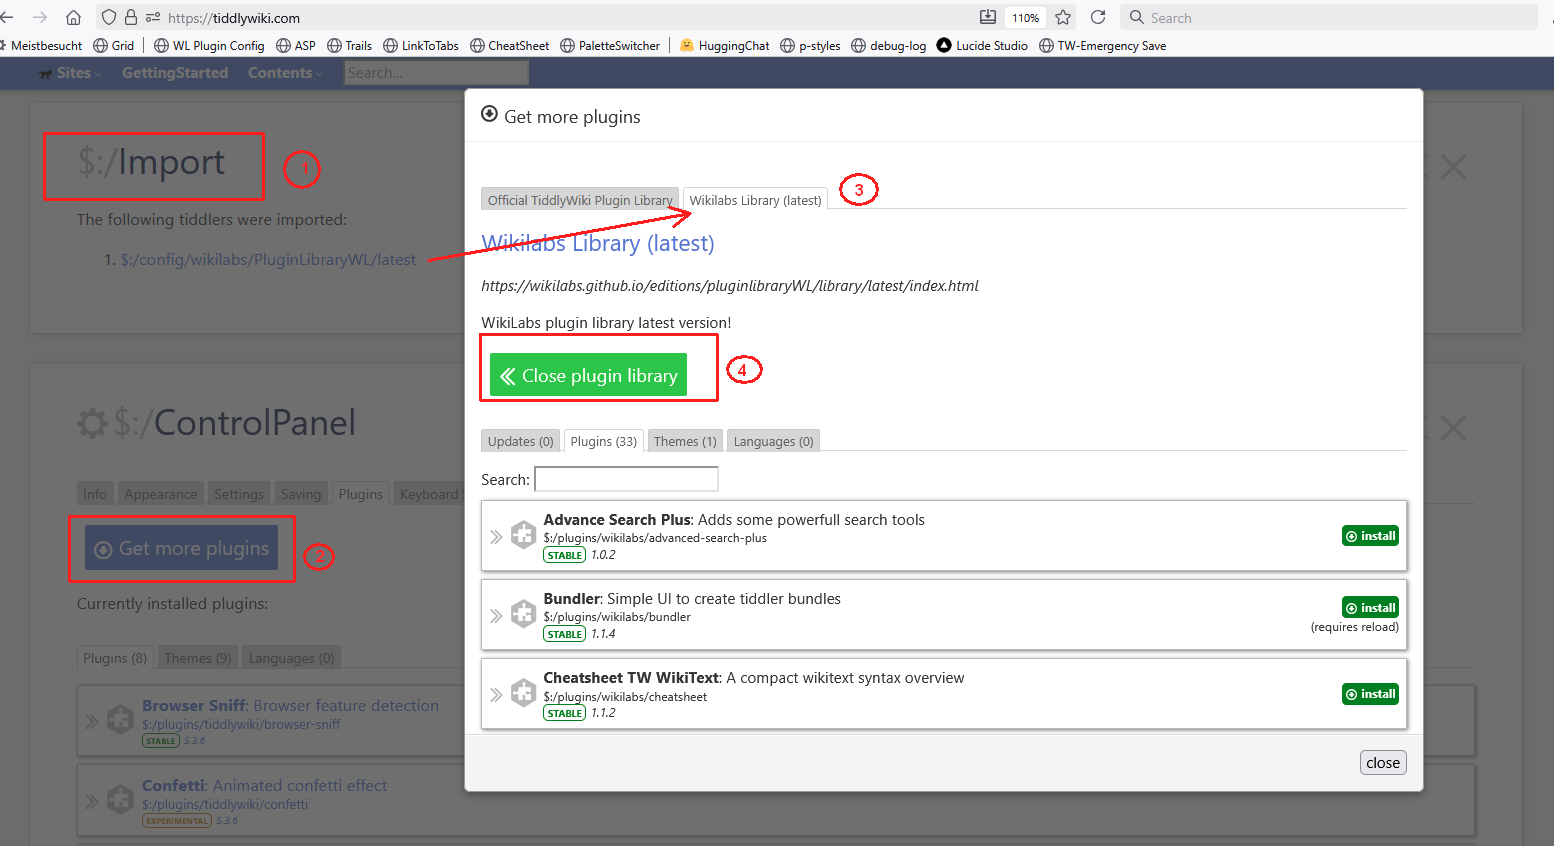Switch to the Plugins (33) tab

(x=603, y=441)
